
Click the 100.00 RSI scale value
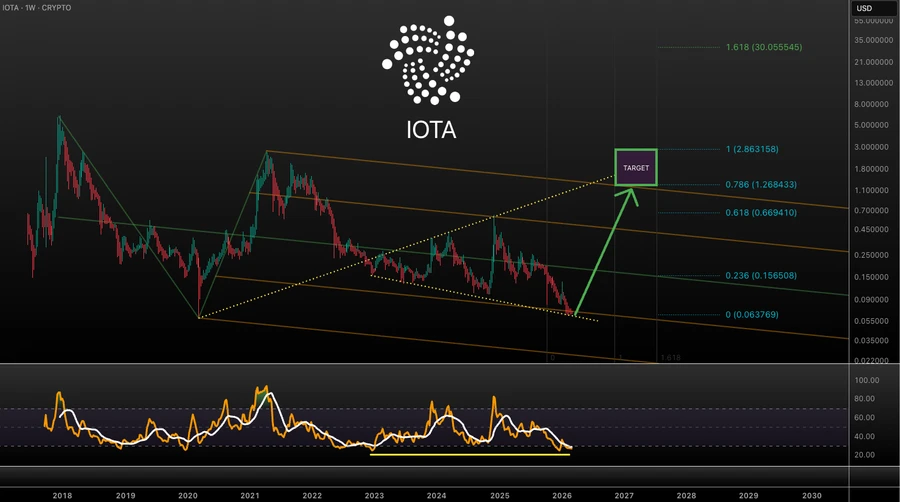click(867, 380)
